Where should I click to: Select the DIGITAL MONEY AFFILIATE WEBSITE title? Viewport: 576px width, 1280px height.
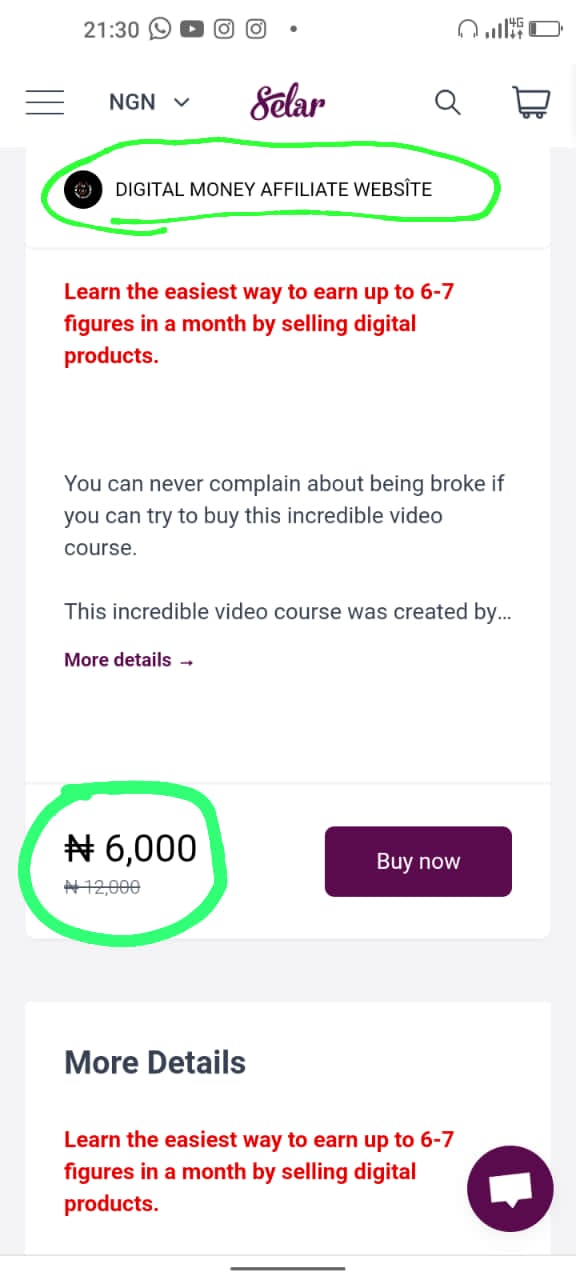click(273, 189)
